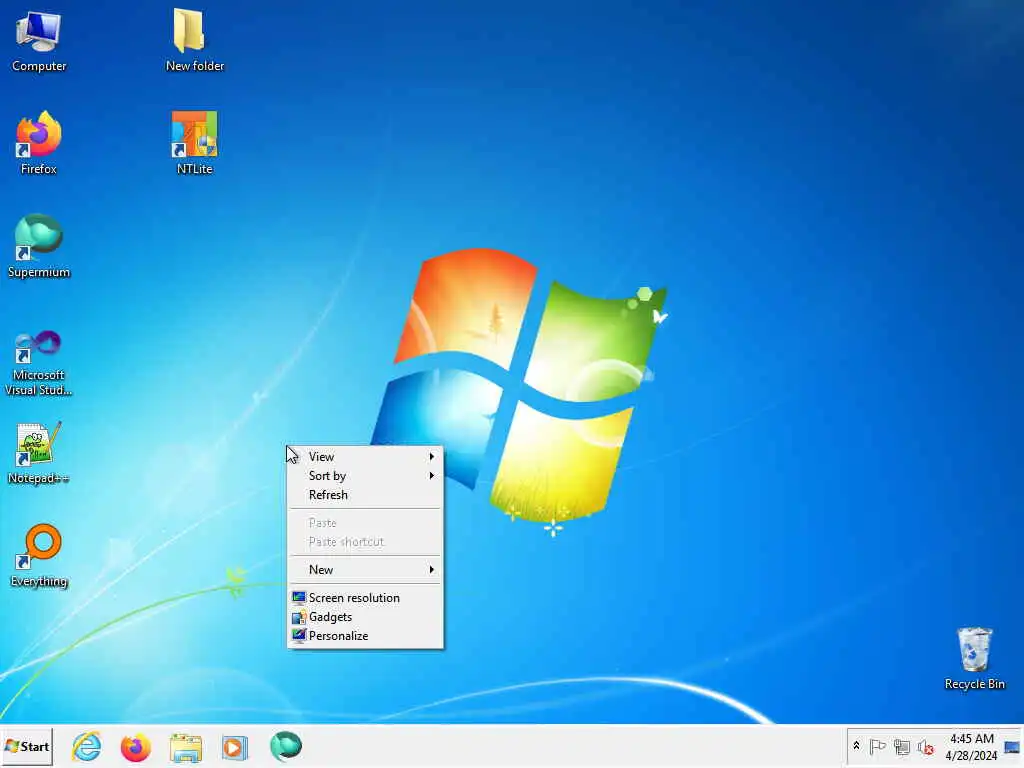The width and height of the screenshot is (1024, 768).
Task: Select the Firefox desktop shortcut
Action: pos(39,144)
